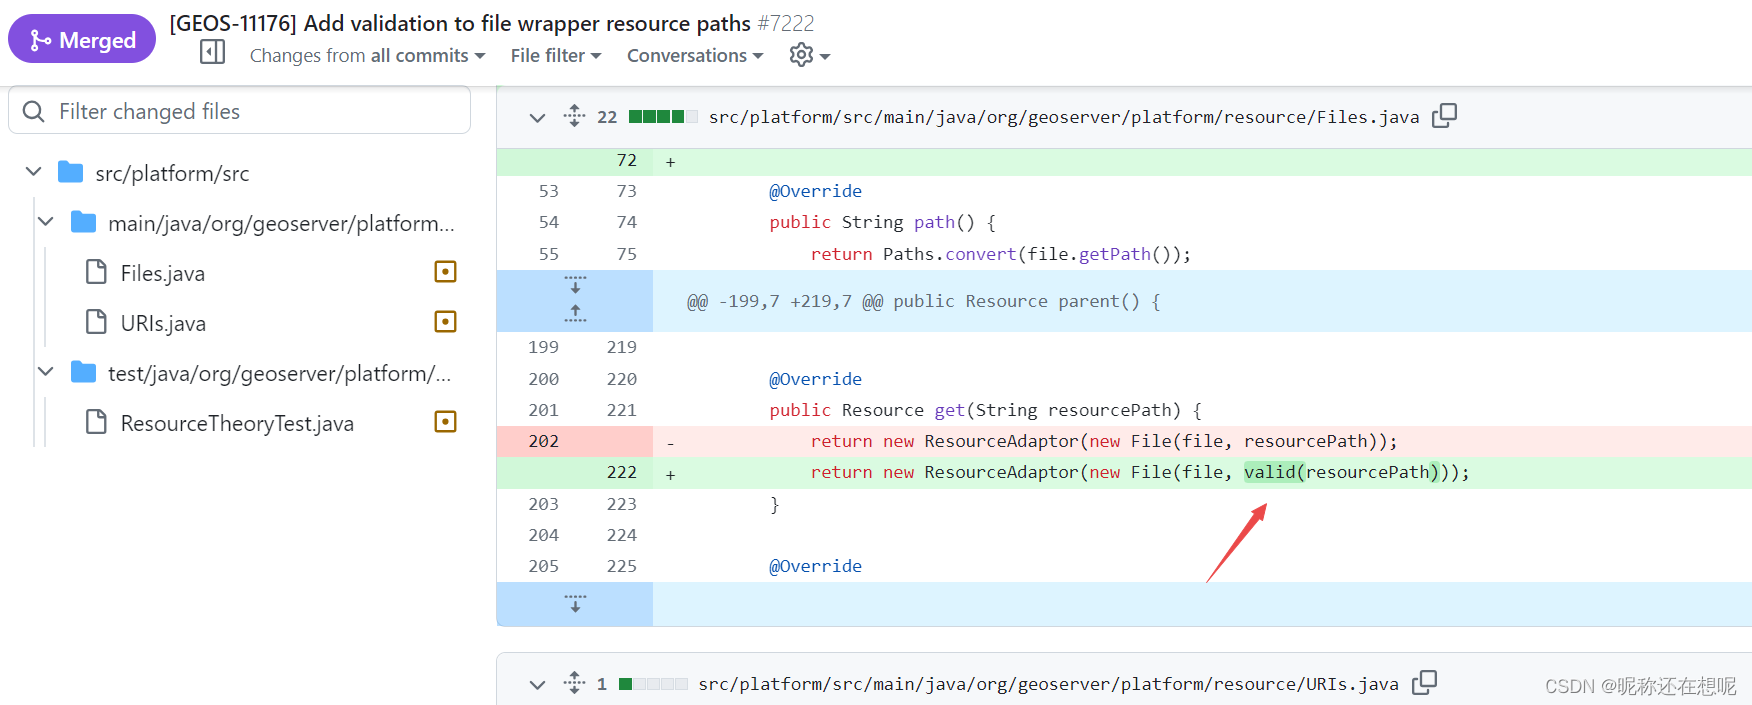Collapse the main/java/org/geoserver/platform folder
Image resolution: width=1752 pixels, height=705 pixels.
tap(45, 222)
